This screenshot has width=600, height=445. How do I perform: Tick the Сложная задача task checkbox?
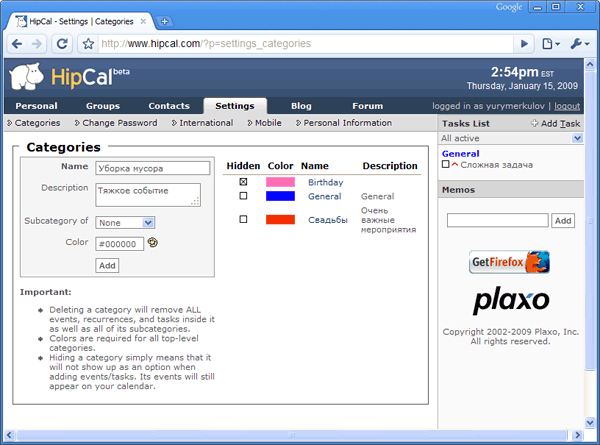pos(445,165)
